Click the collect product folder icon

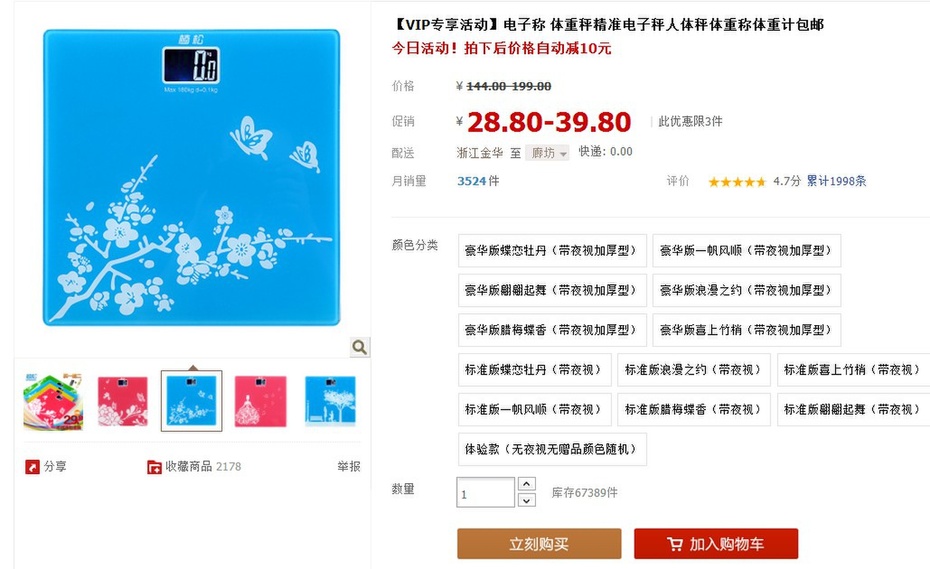[154, 467]
